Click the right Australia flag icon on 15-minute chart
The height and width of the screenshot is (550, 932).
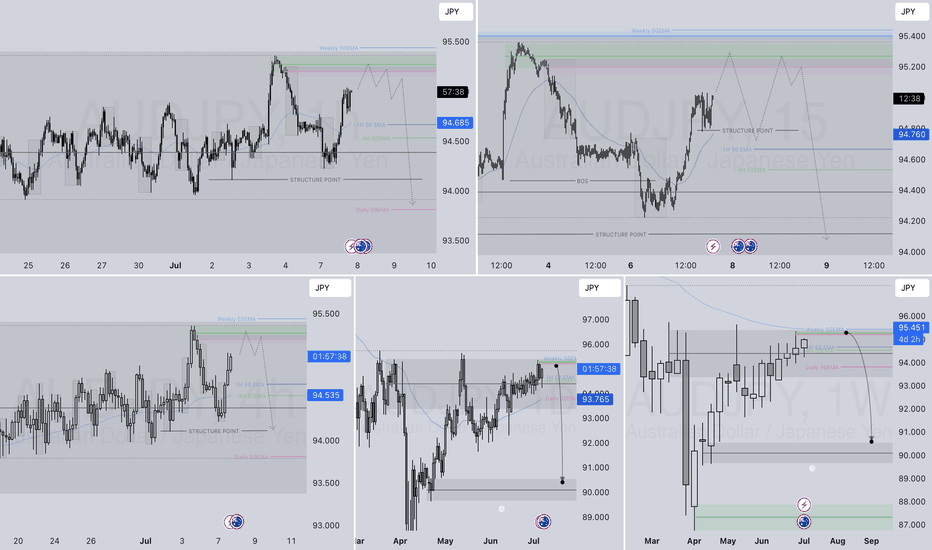coord(751,246)
